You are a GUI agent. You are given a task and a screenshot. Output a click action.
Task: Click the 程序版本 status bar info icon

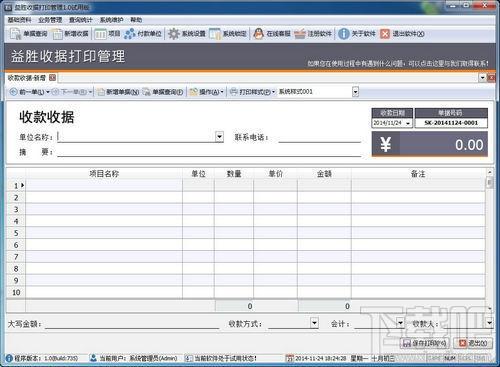9,358
